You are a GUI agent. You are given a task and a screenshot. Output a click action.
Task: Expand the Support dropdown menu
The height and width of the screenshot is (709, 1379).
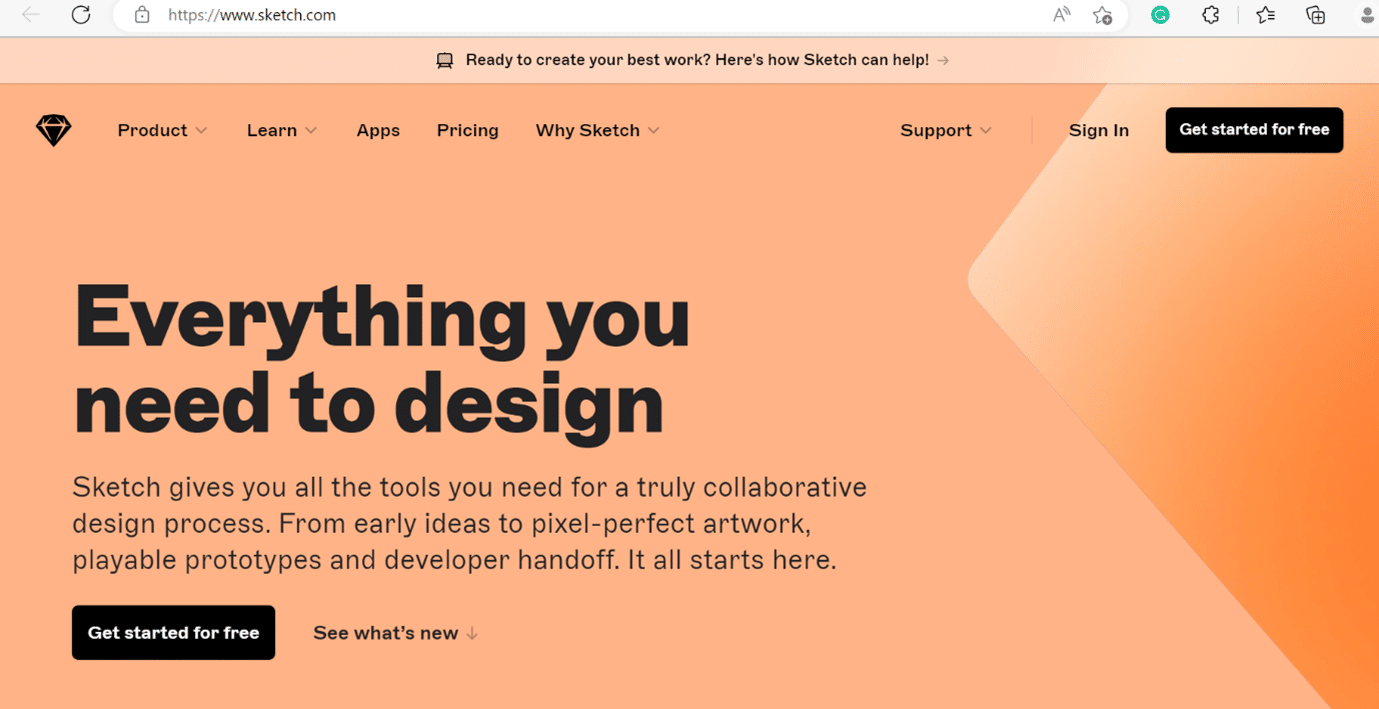tap(946, 130)
